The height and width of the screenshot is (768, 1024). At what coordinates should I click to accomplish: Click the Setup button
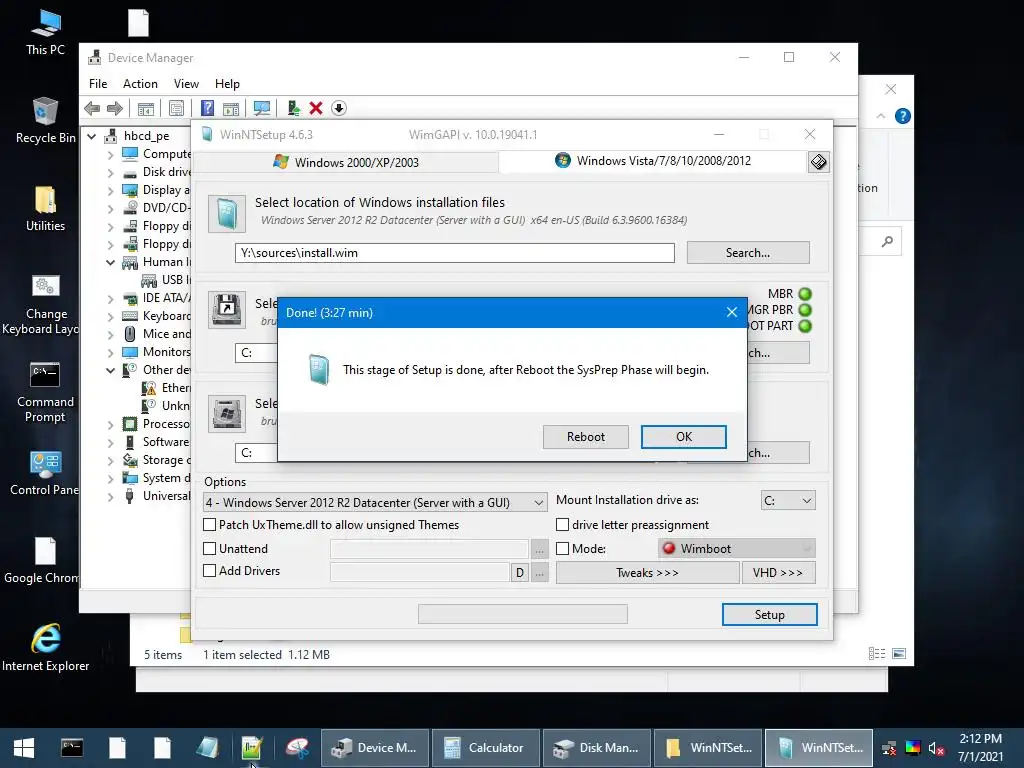[769, 615]
